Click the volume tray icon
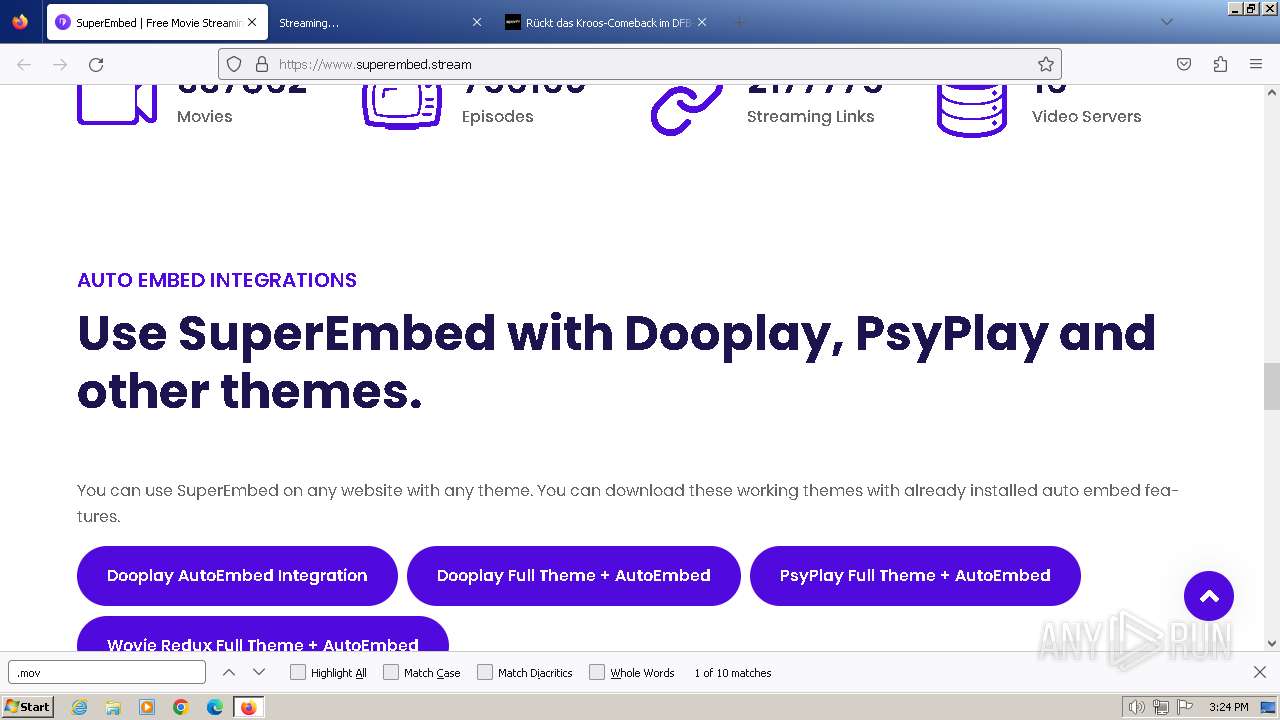This screenshot has width=1280, height=720. coord(1137,707)
